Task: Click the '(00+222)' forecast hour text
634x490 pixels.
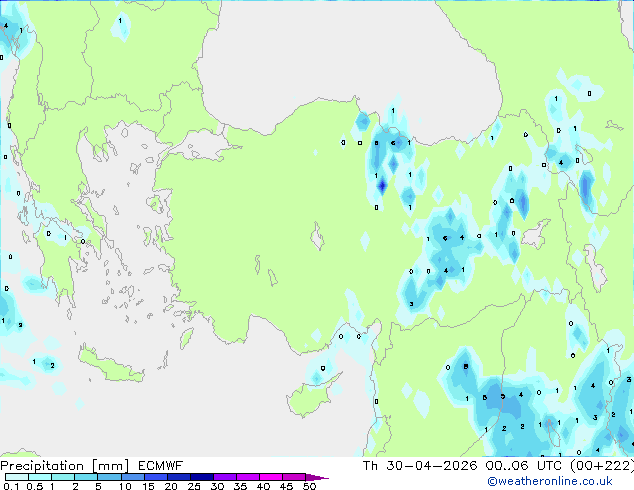Action: tap(602, 466)
